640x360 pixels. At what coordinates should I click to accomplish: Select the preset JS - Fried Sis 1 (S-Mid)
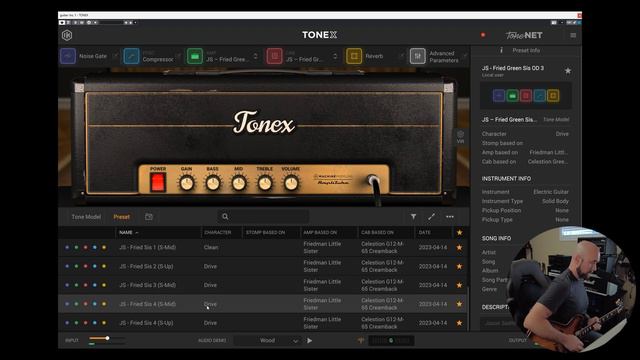(263, 247)
